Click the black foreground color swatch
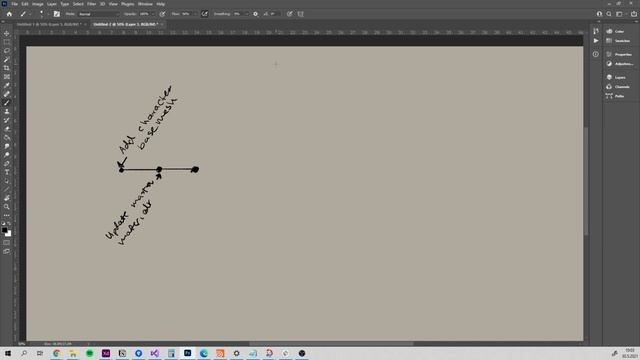The image size is (640, 360). pyautogui.click(x=4, y=230)
